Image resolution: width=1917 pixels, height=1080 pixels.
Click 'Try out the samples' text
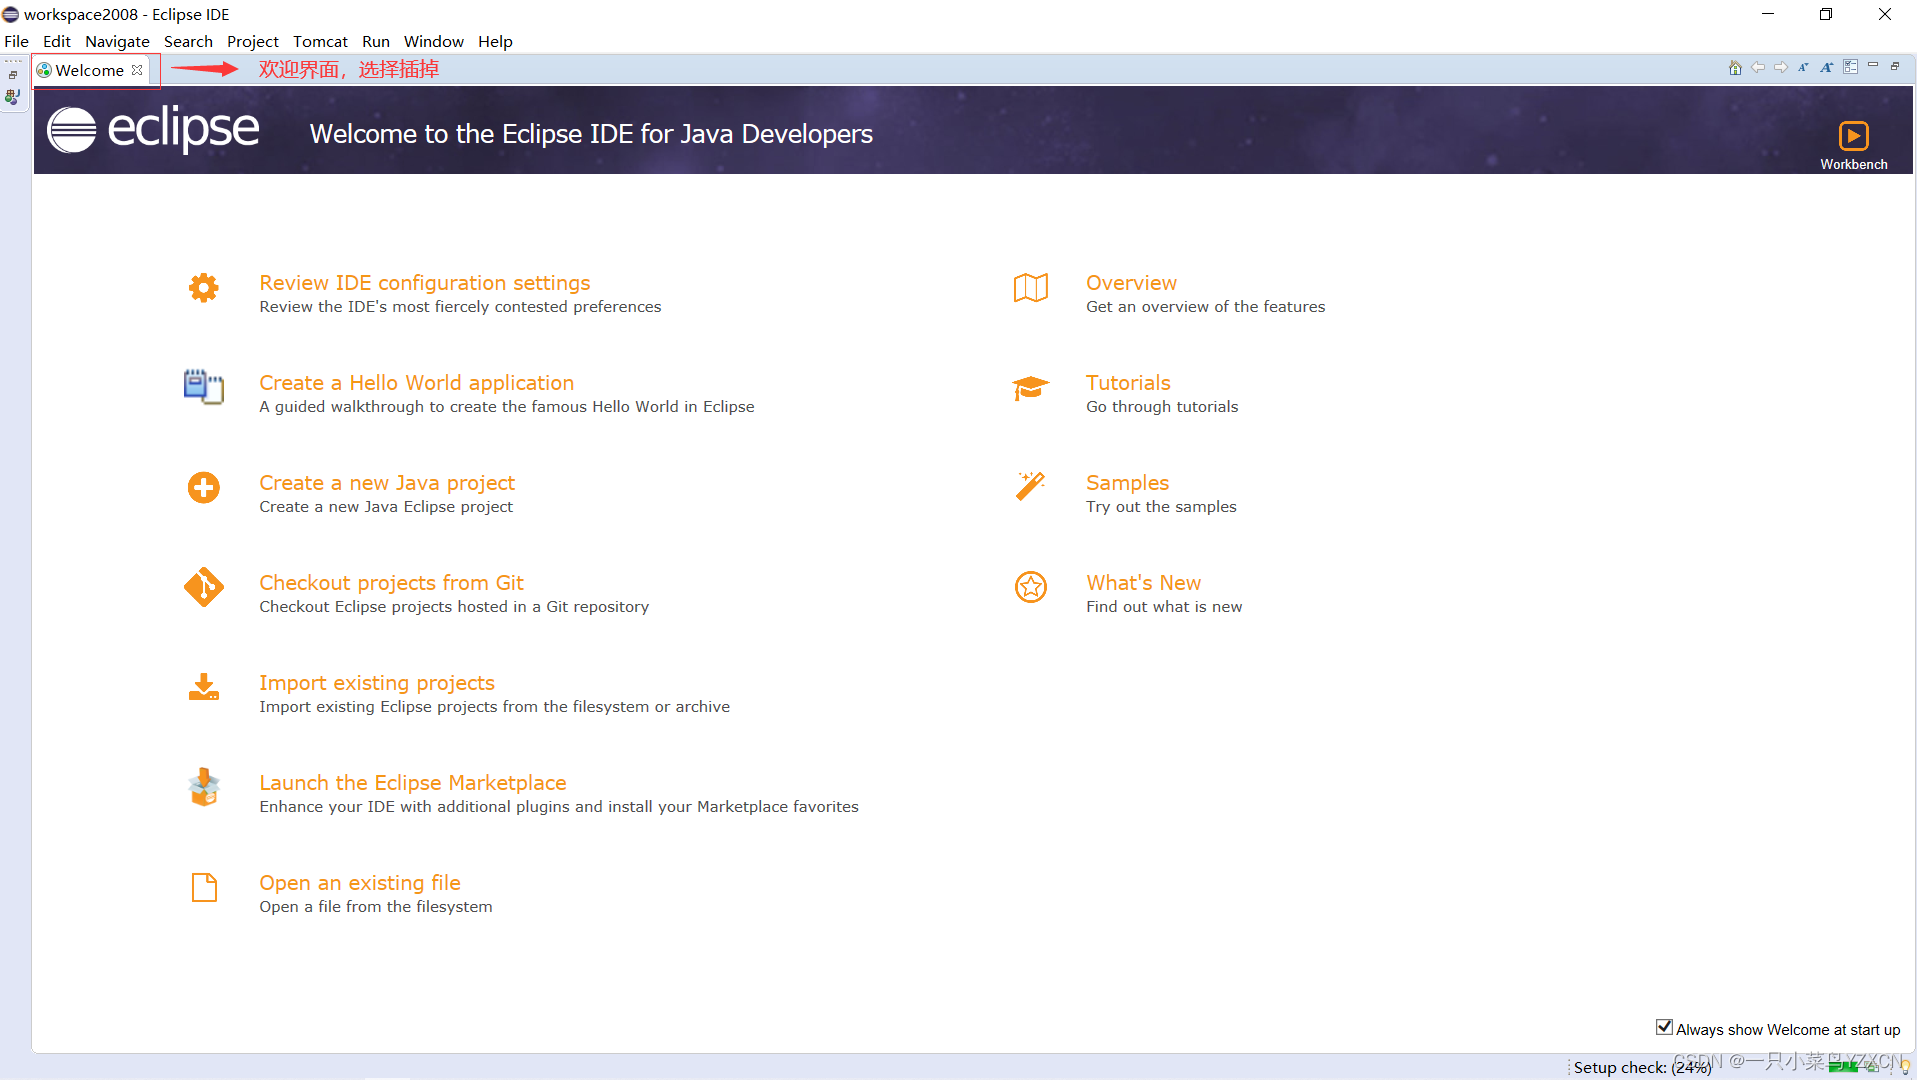pyautogui.click(x=1161, y=507)
